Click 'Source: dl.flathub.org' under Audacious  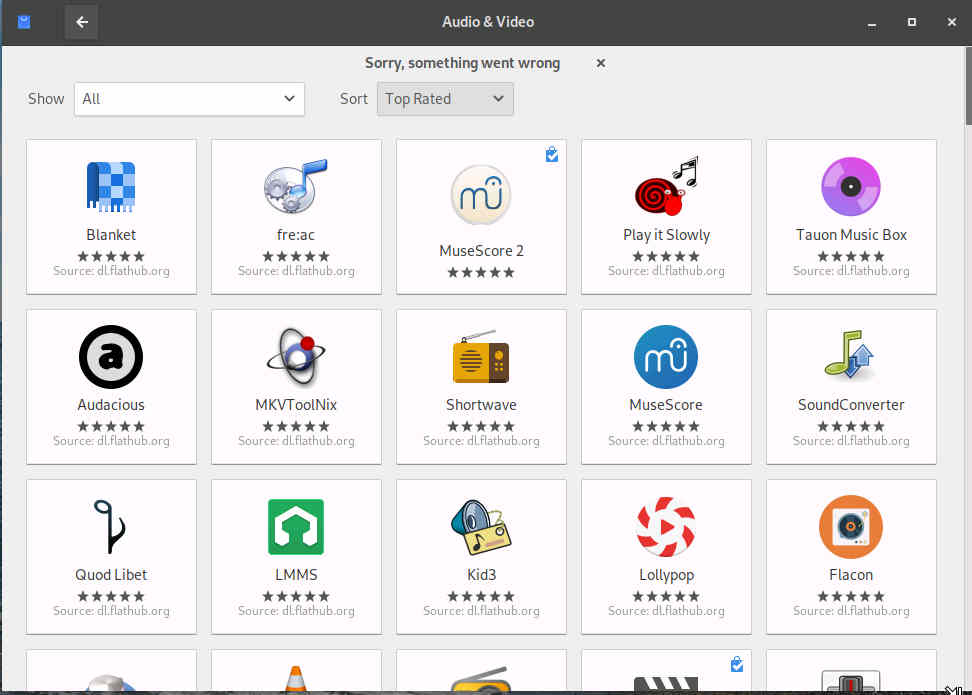tap(111, 441)
